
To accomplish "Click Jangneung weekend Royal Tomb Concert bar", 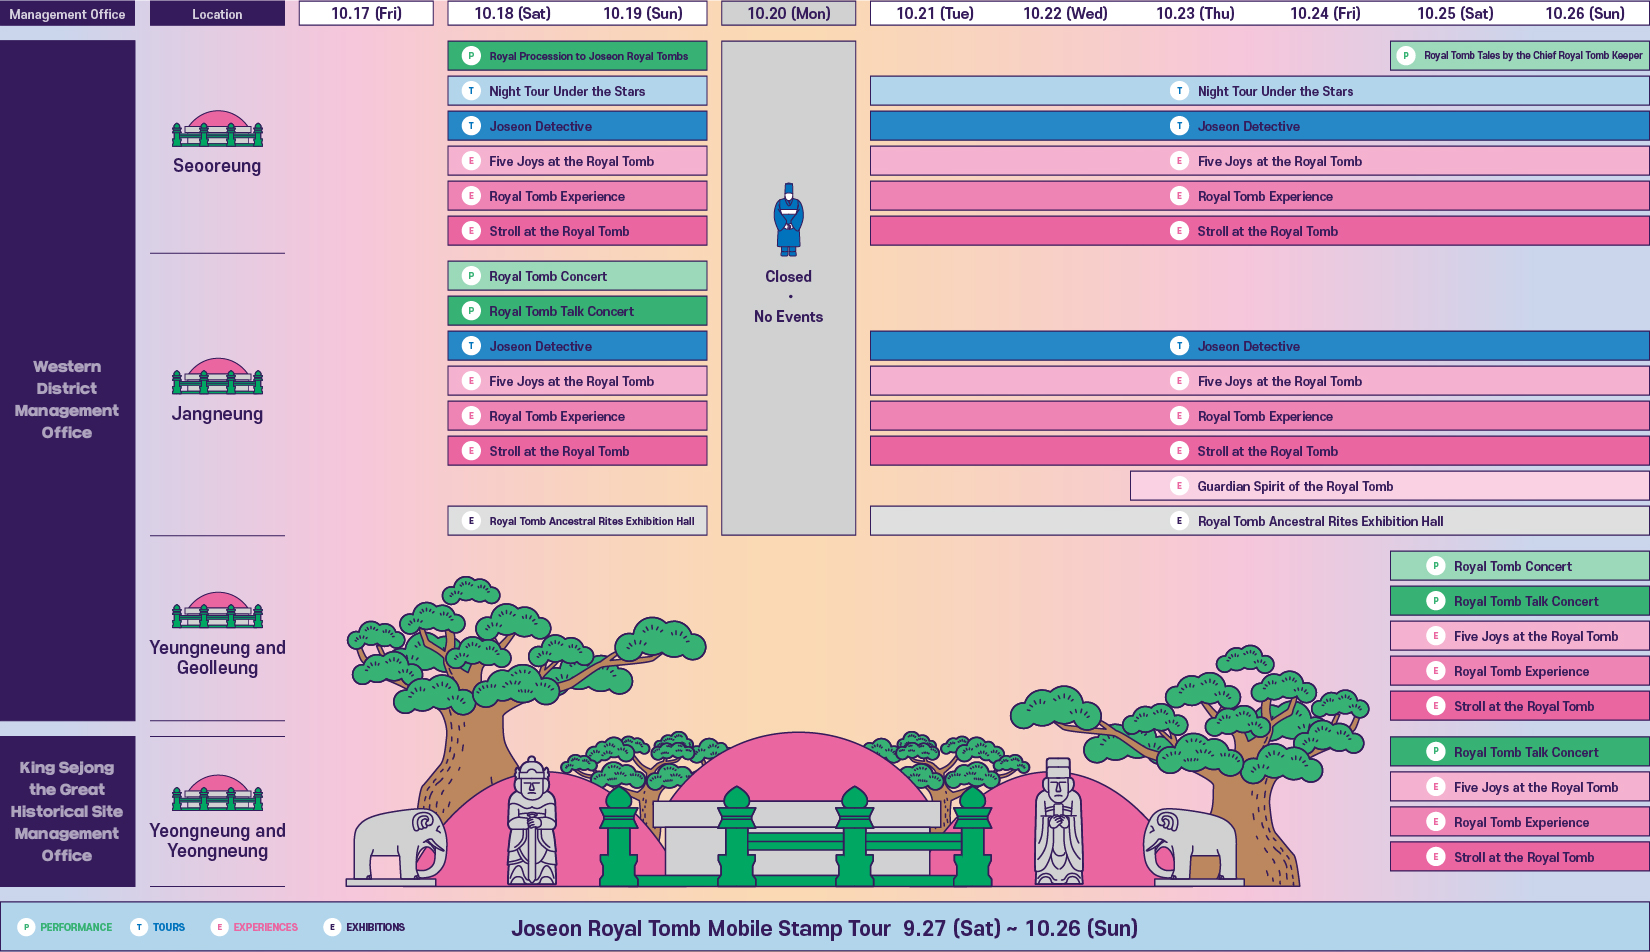I will point(577,276).
